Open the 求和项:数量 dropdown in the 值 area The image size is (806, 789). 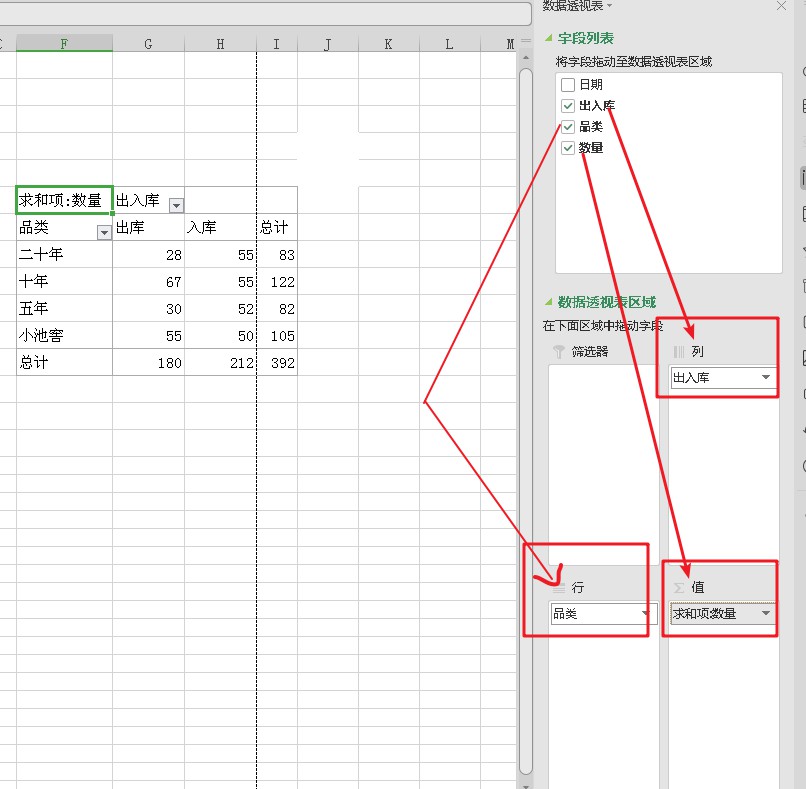point(765,613)
